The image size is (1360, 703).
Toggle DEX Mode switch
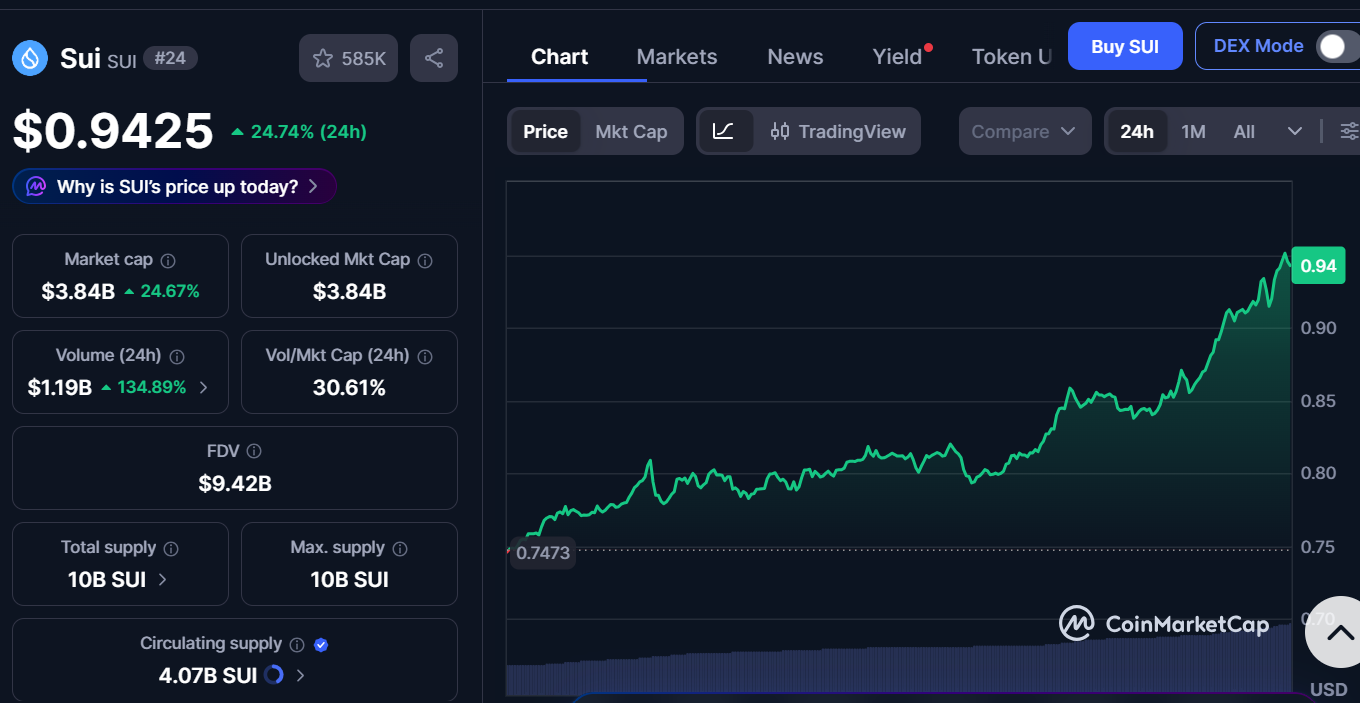click(x=1337, y=46)
